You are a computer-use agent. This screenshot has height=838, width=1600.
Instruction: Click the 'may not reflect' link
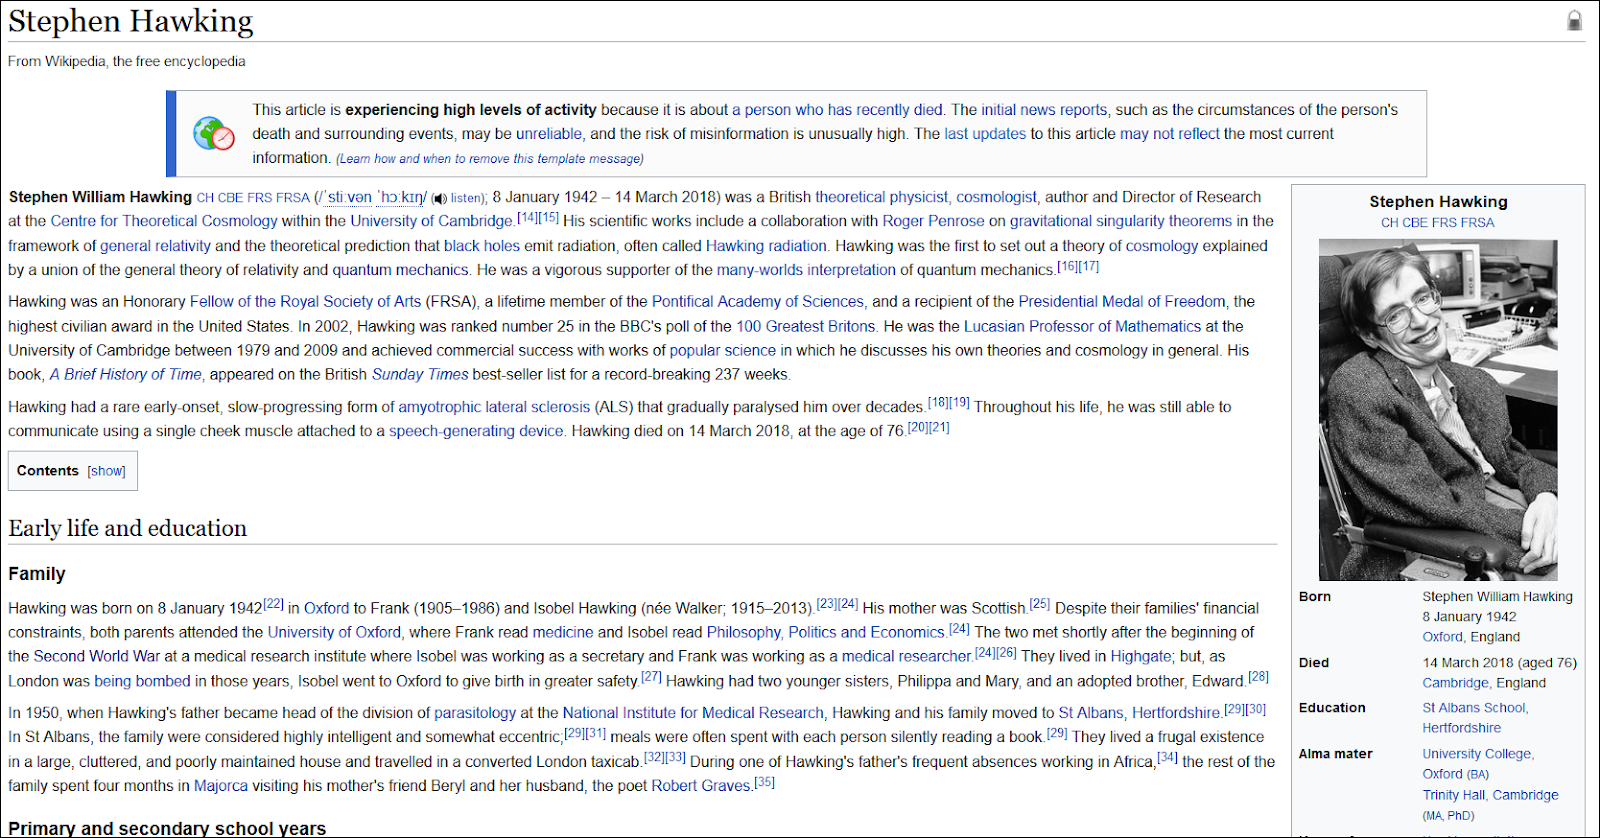pyautogui.click(x=1169, y=134)
